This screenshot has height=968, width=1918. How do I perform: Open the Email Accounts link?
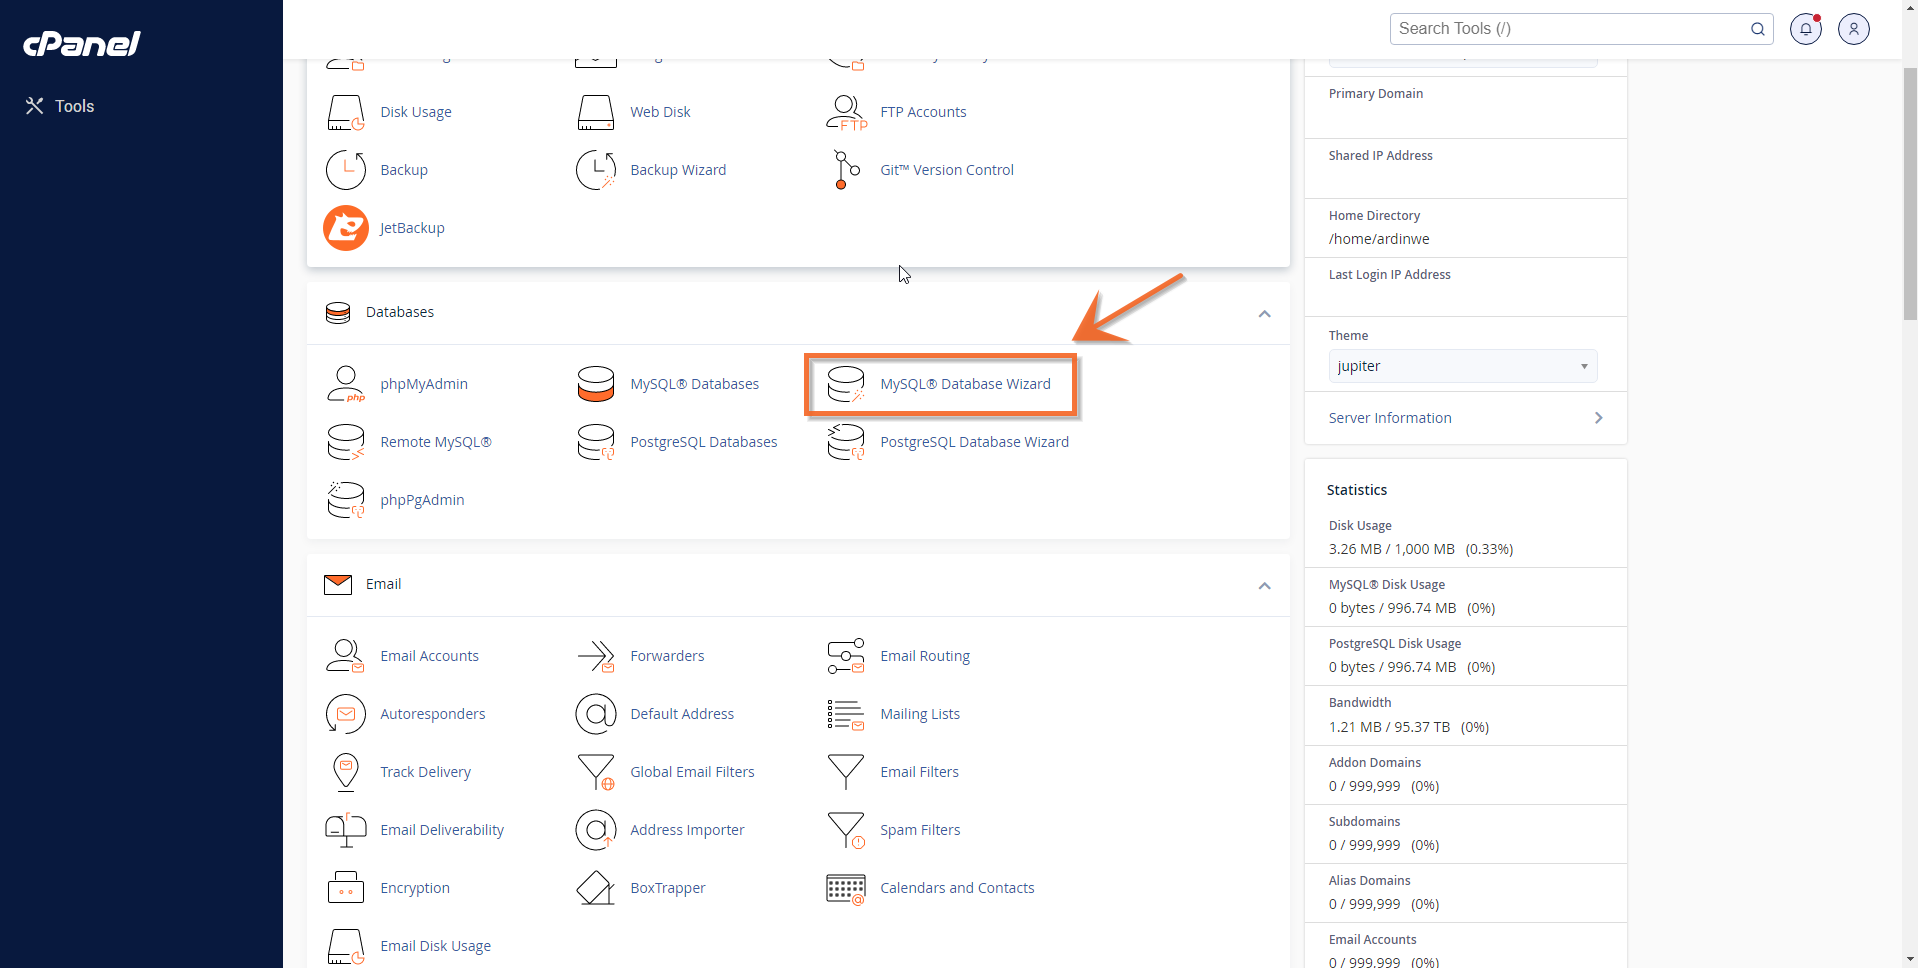[x=429, y=656]
